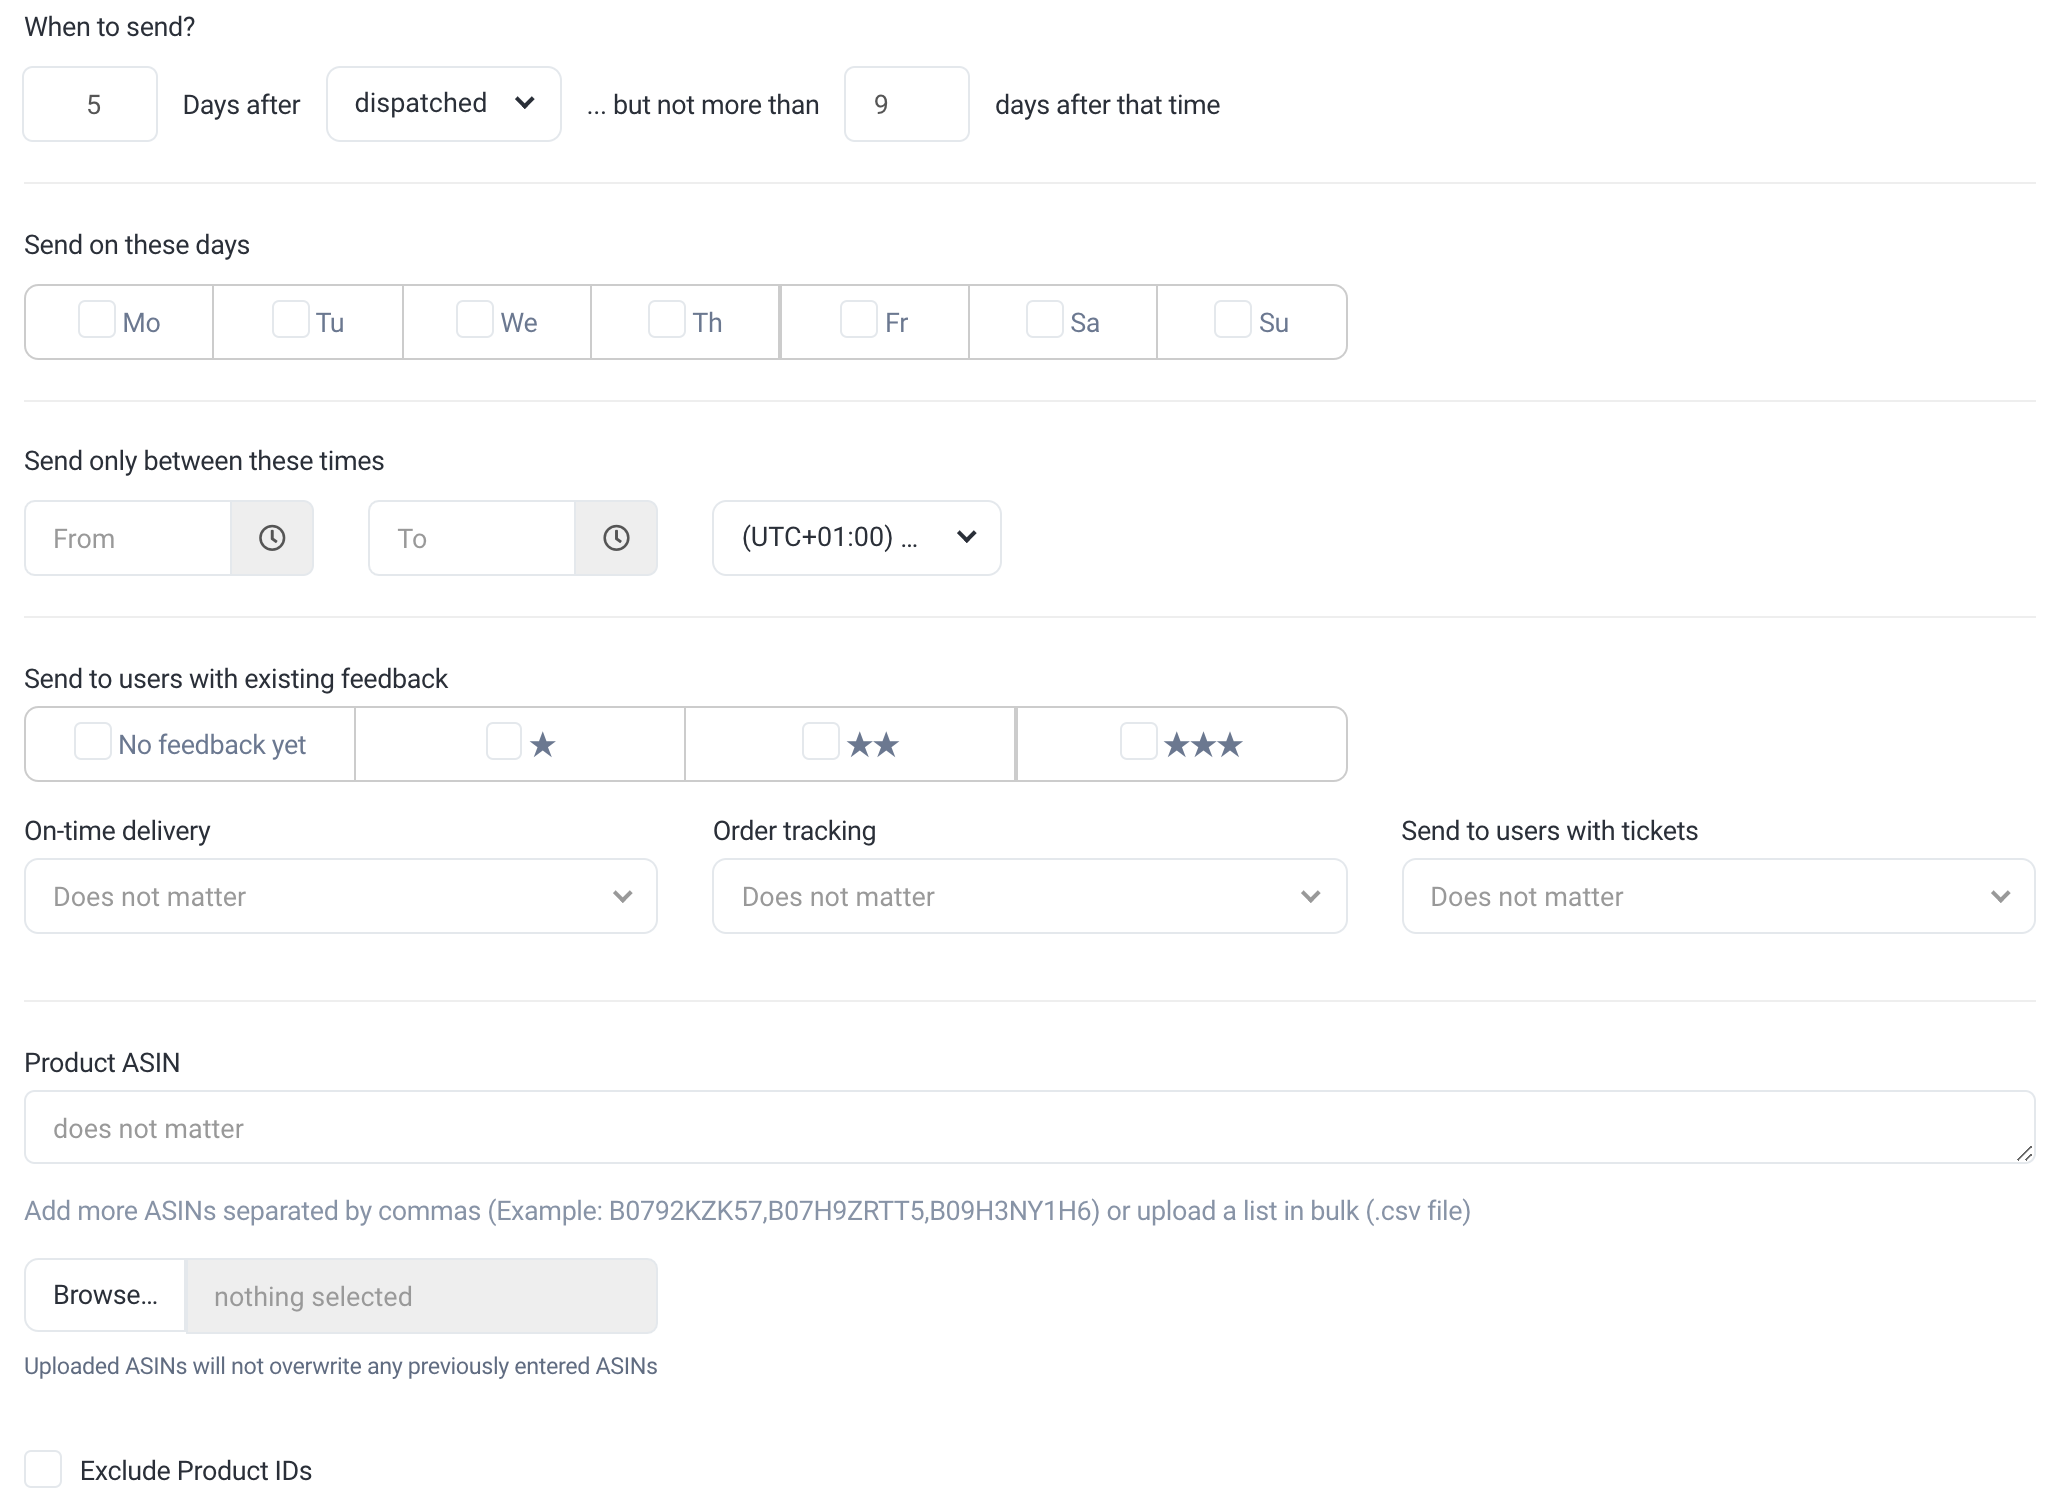This screenshot has width=2058, height=1508.
Task: Focus the From time input
Action: coord(128,538)
